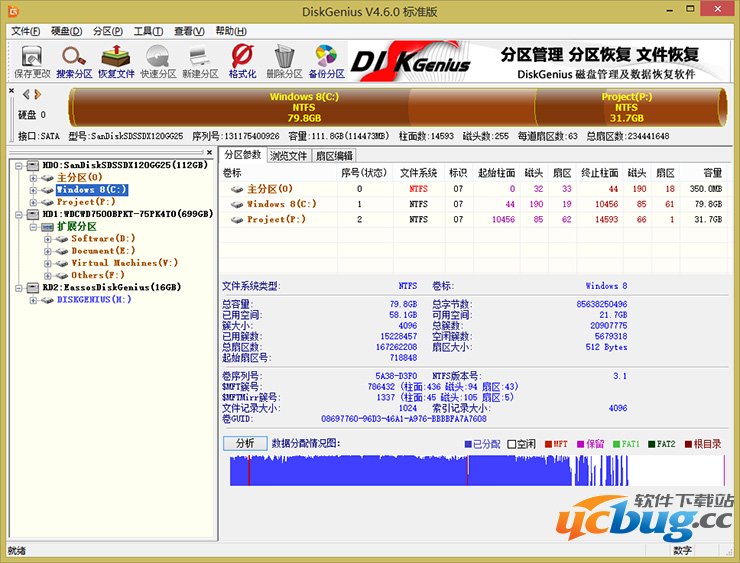Image resolution: width=740 pixels, height=563 pixels.
Task: Click Backup Partition (备份分区) icon
Action: point(327,61)
